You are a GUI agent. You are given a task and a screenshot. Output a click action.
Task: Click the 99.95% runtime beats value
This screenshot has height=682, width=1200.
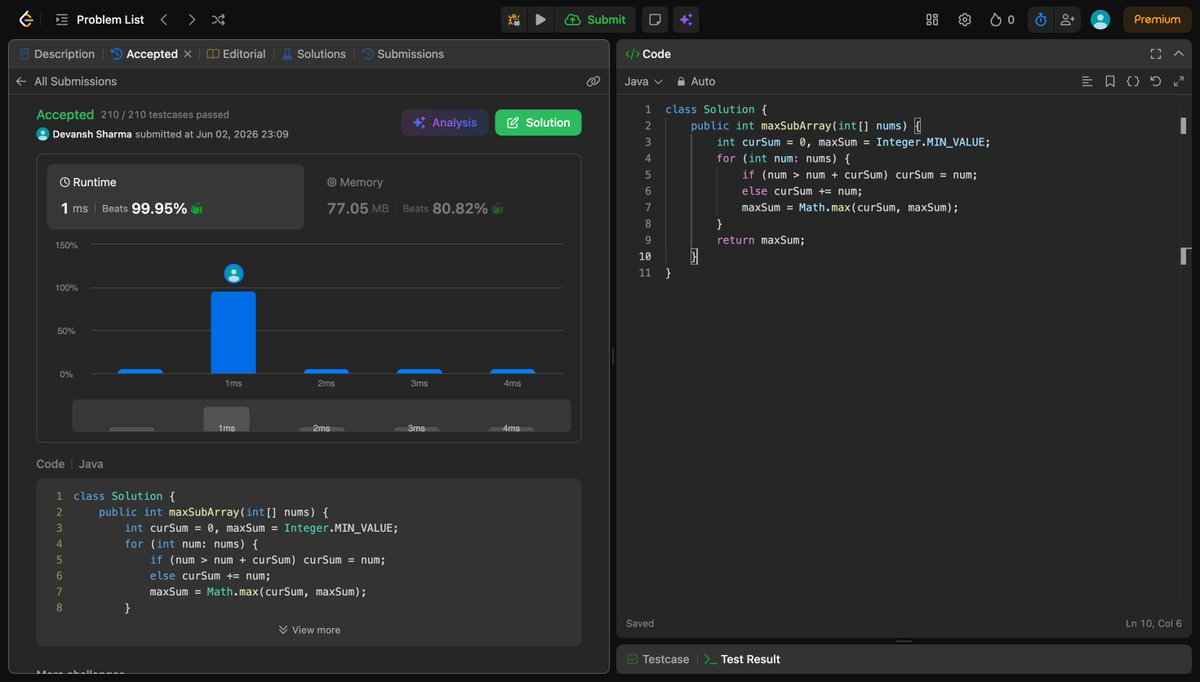coord(159,208)
